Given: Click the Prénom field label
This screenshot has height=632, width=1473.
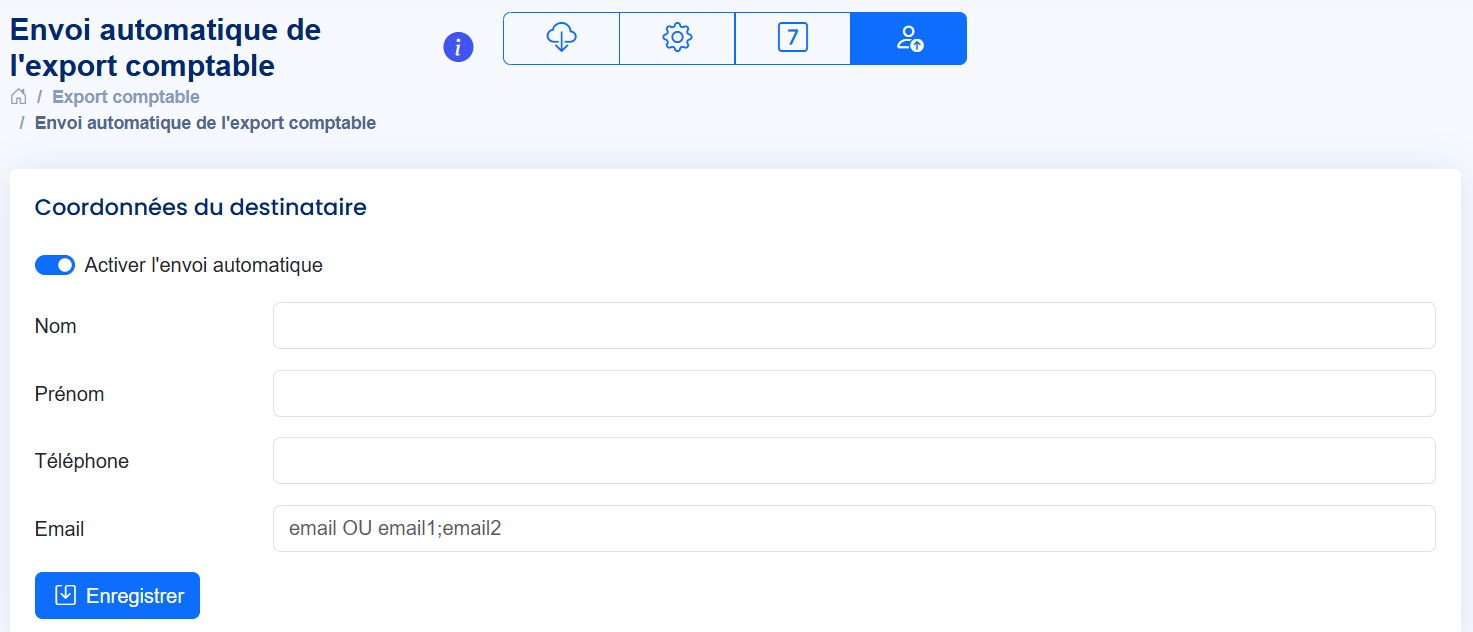Looking at the screenshot, I should (x=69, y=394).
